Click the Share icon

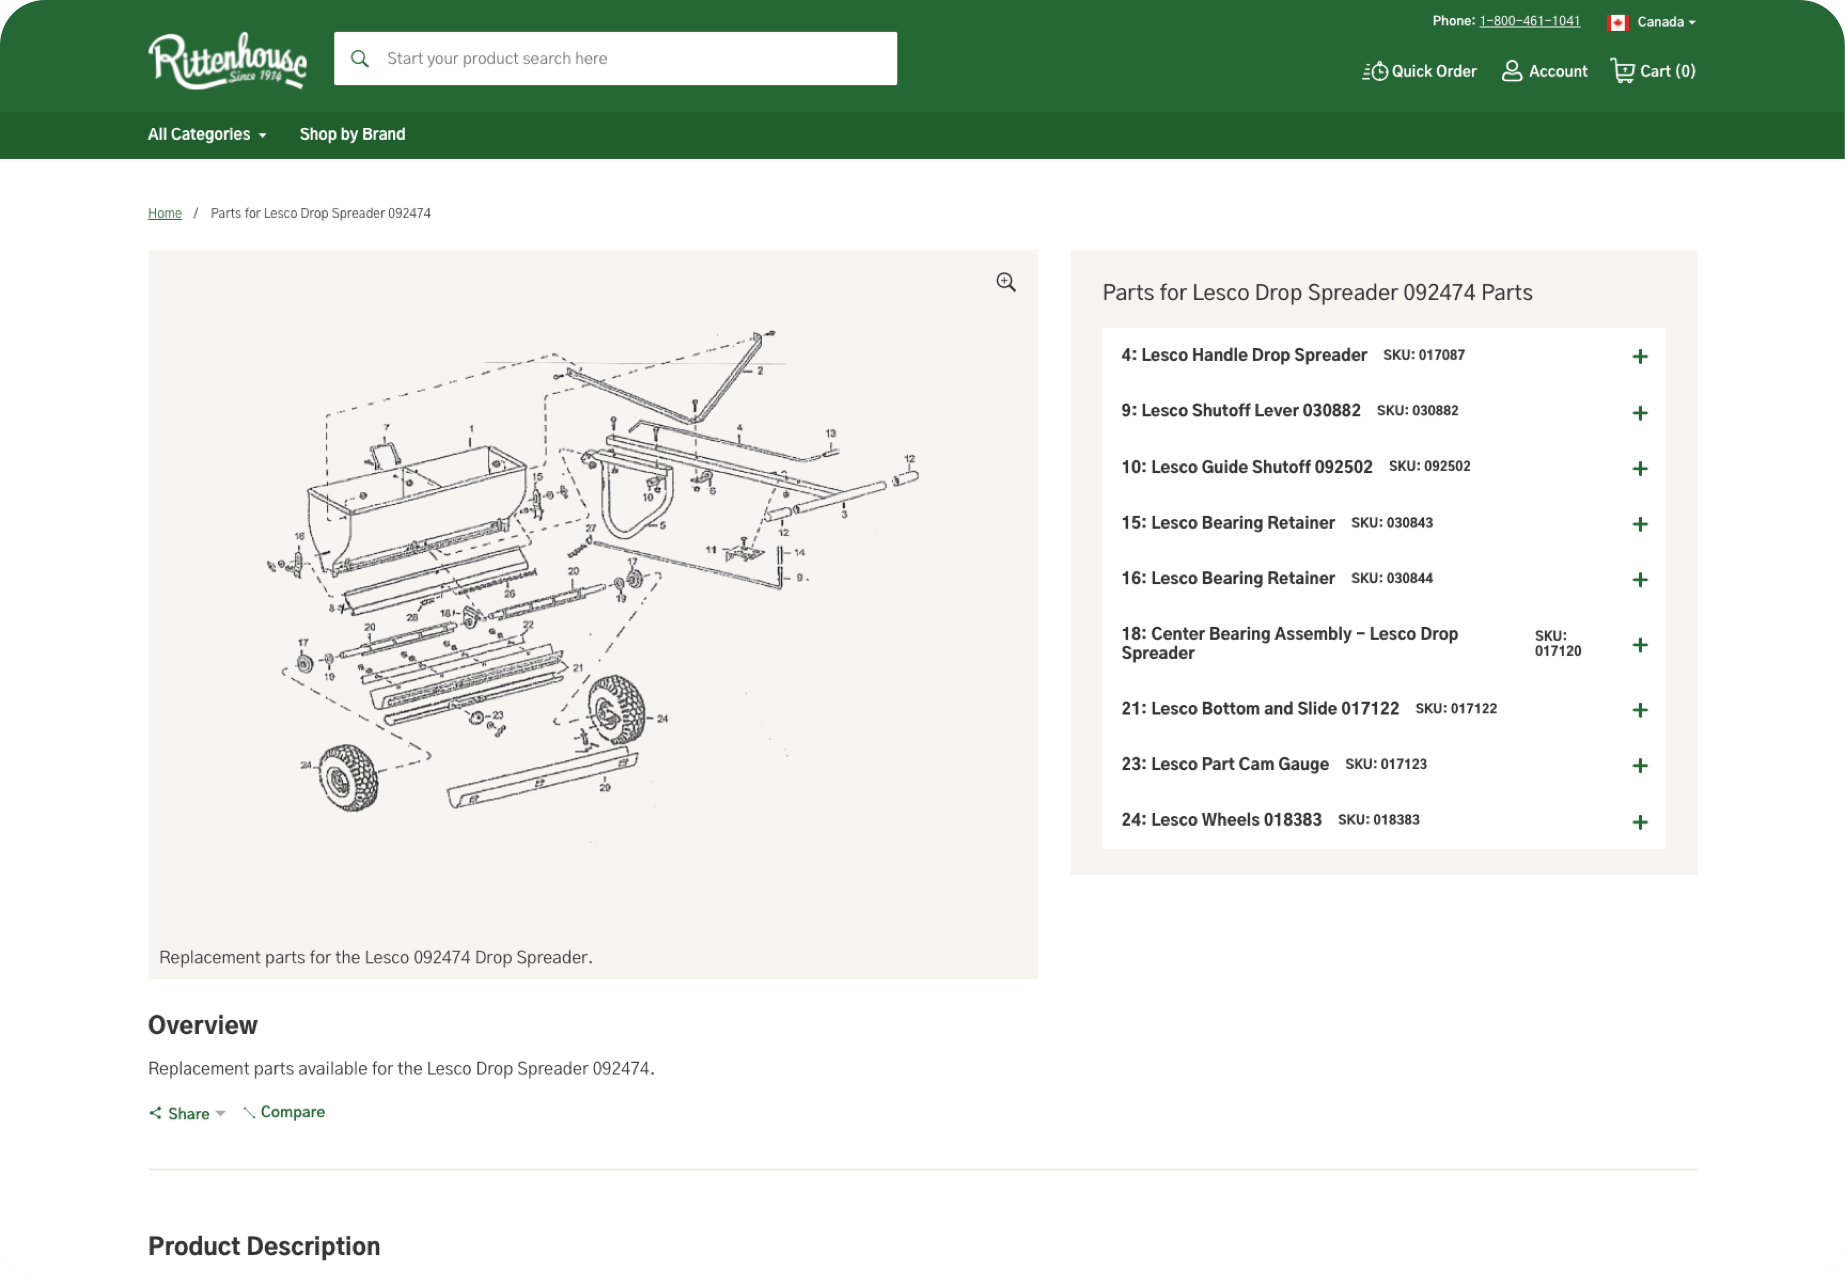(x=155, y=1112)
